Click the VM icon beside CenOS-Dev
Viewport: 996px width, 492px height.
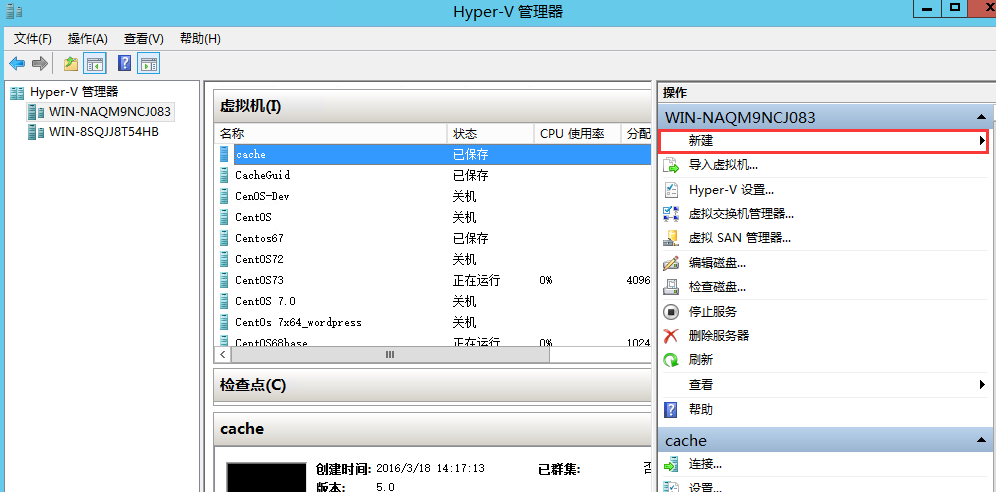point(224,196)
